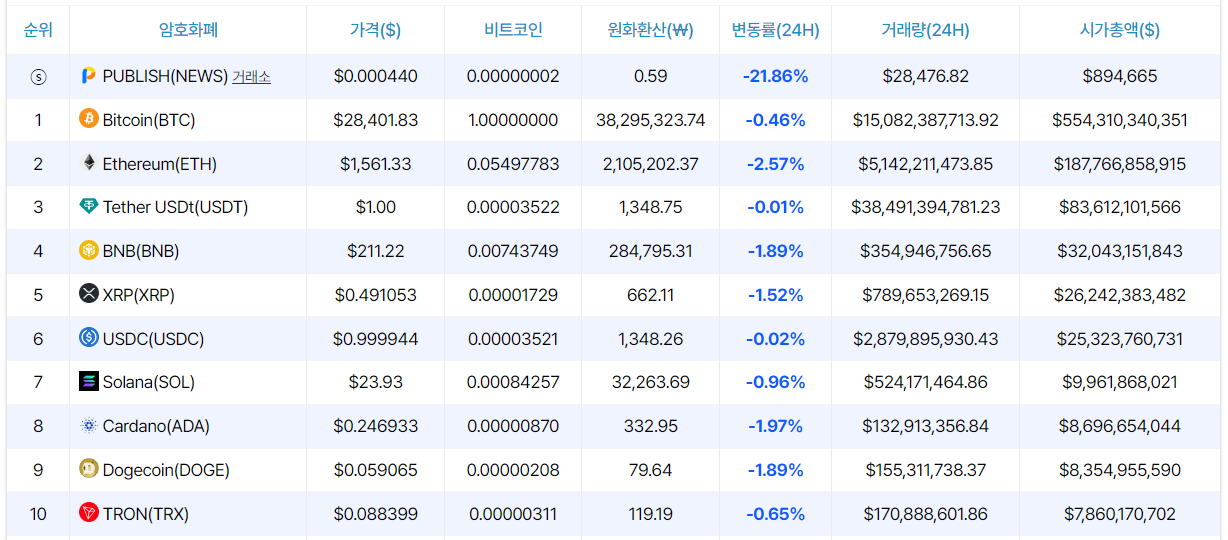Select BNB market cap $32,043,151,843
The height and width of the screenshot is (540, 1228).
1120,251
